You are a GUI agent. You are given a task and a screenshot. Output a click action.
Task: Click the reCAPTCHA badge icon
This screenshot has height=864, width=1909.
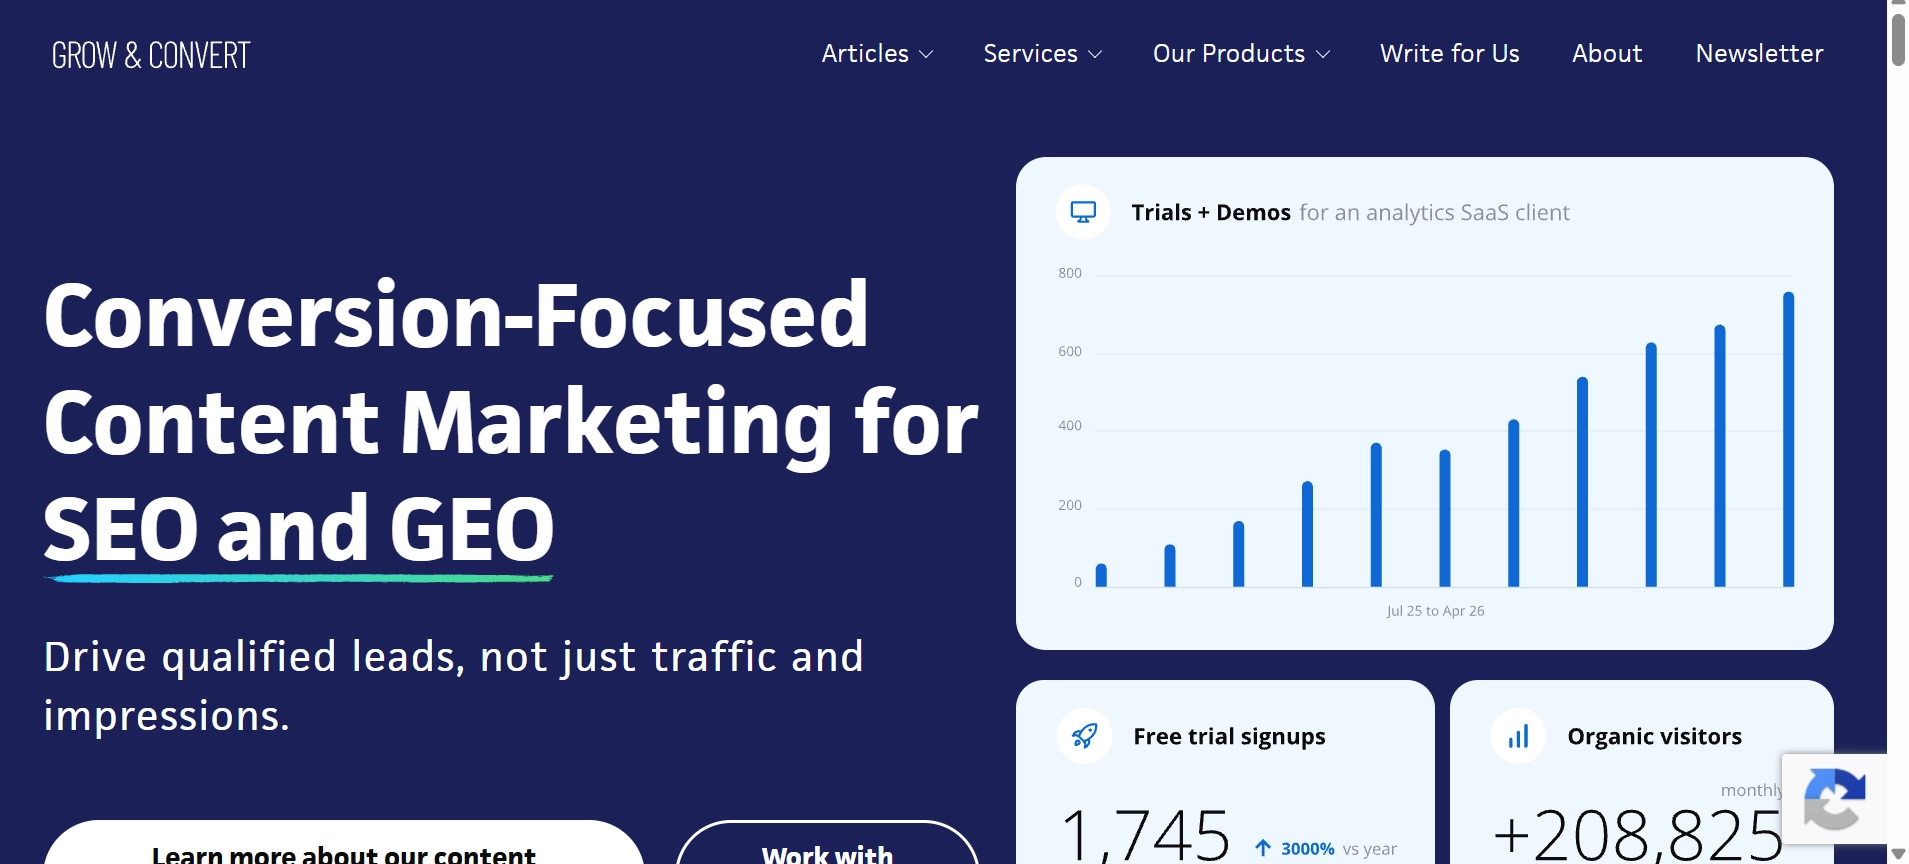coord(1834,799)
